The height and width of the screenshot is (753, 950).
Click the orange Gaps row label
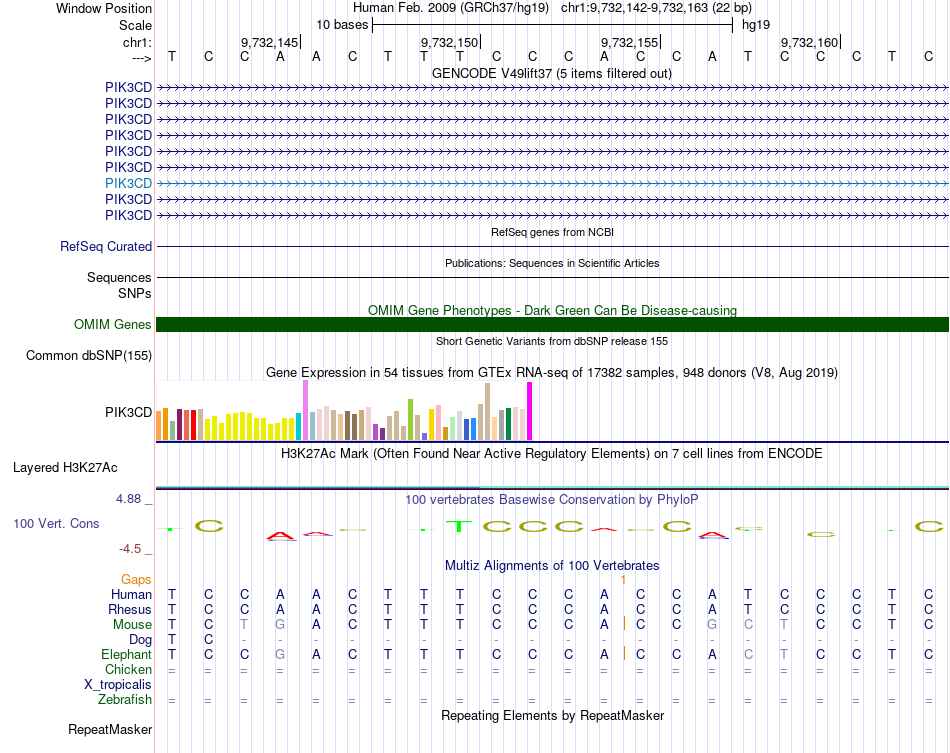click(x=136, y=580)
